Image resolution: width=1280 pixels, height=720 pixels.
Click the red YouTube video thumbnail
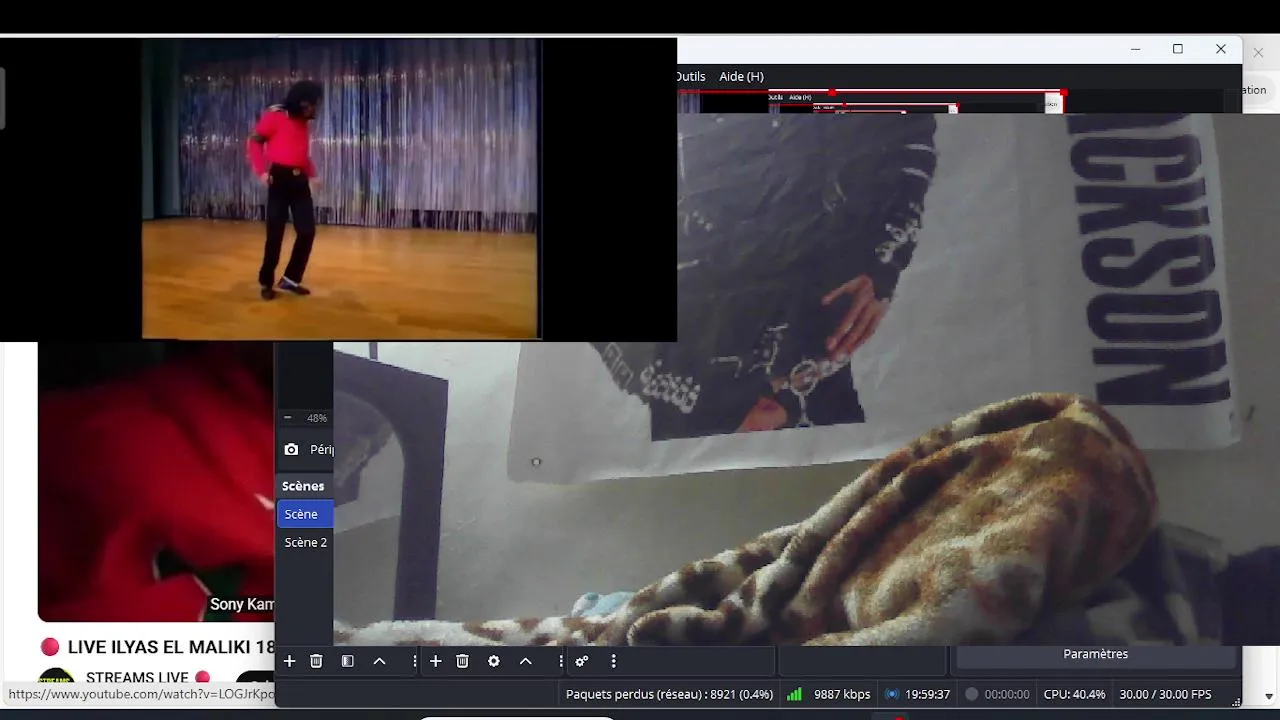coord(156,481)
